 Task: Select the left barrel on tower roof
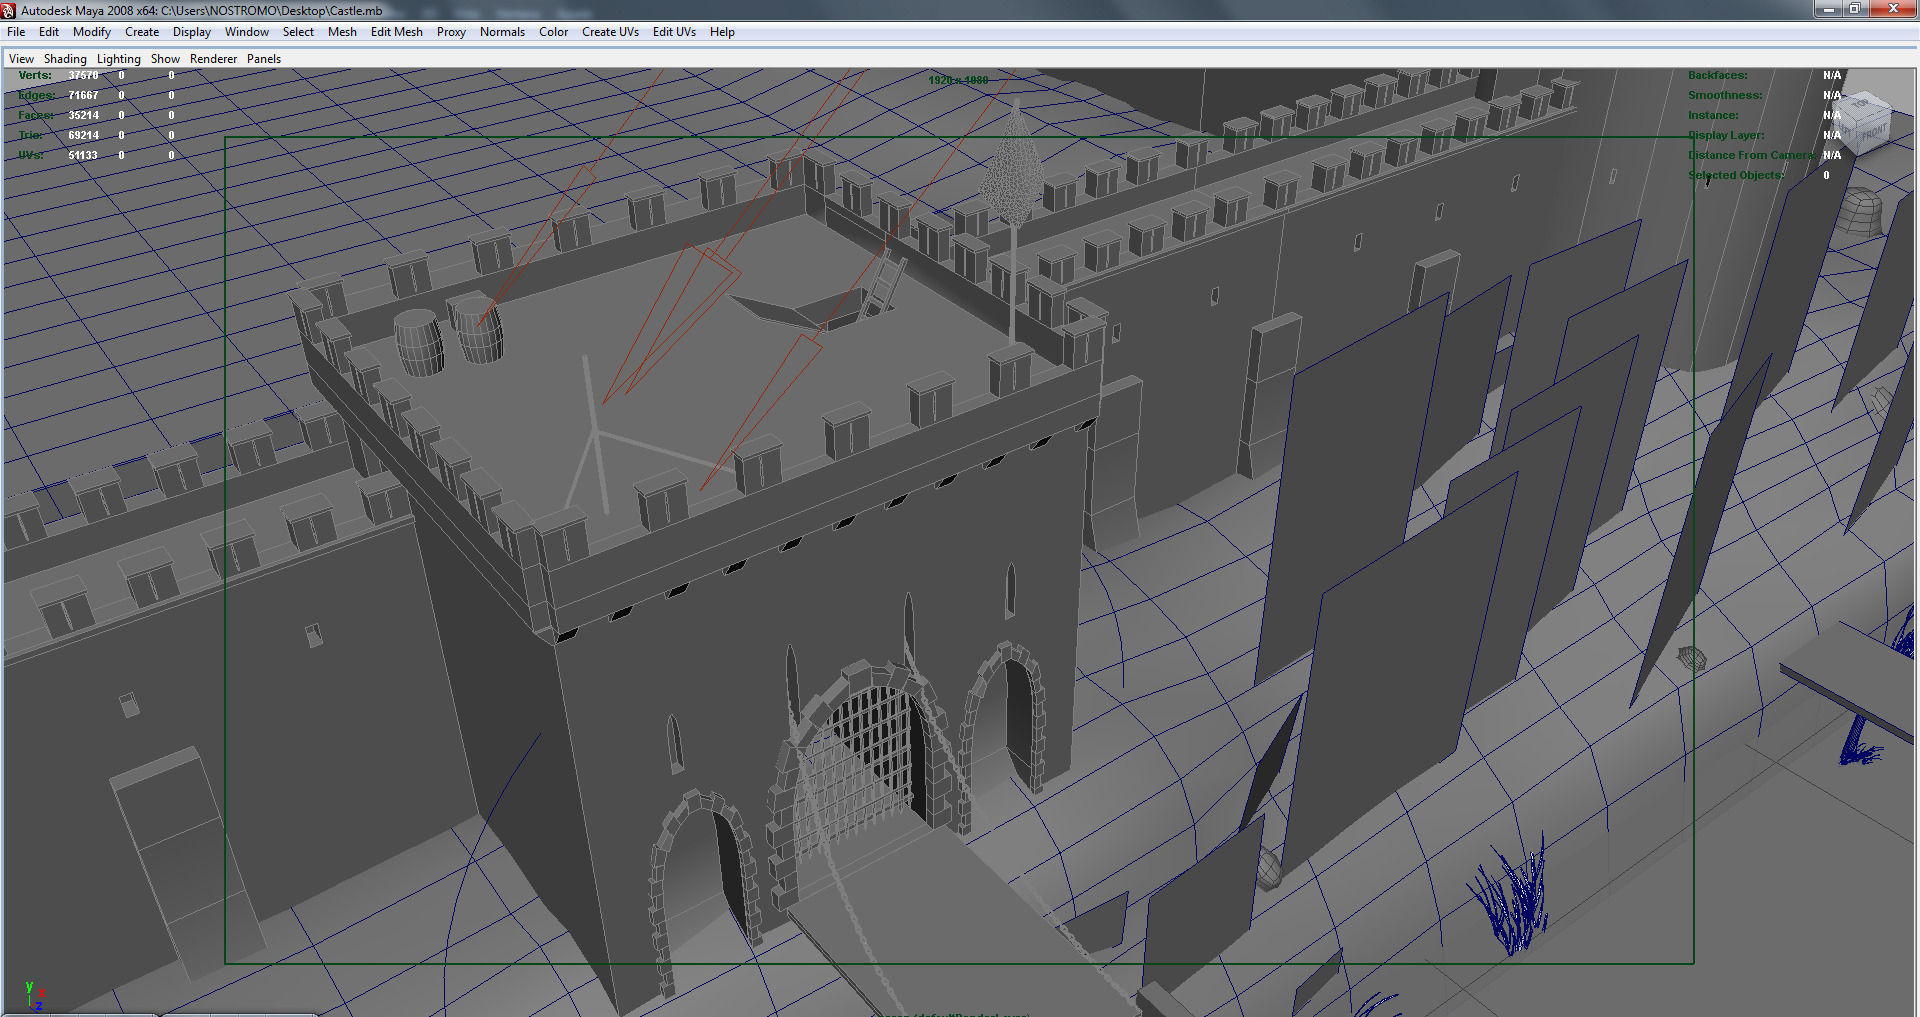coord(419,342)
